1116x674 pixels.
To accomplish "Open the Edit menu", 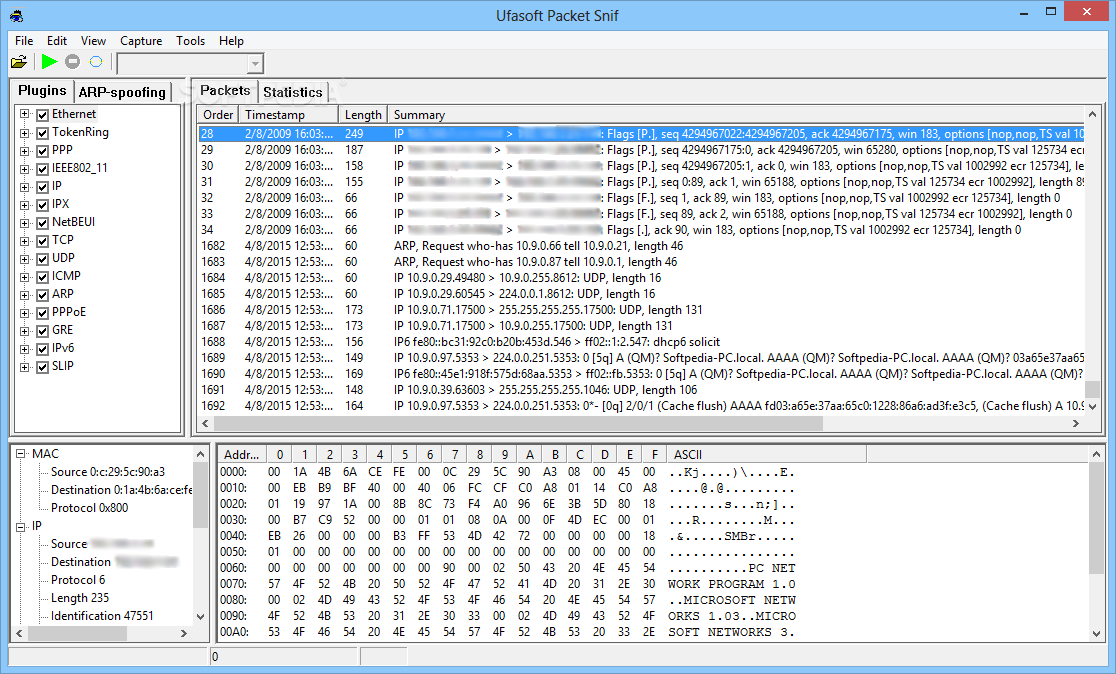I will point(57,41).
